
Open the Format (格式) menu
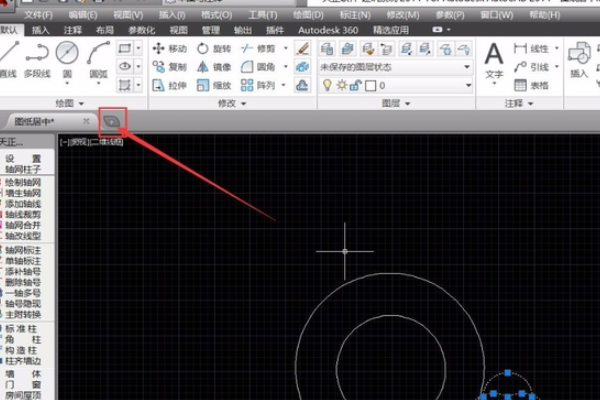[x=217, y=15]
